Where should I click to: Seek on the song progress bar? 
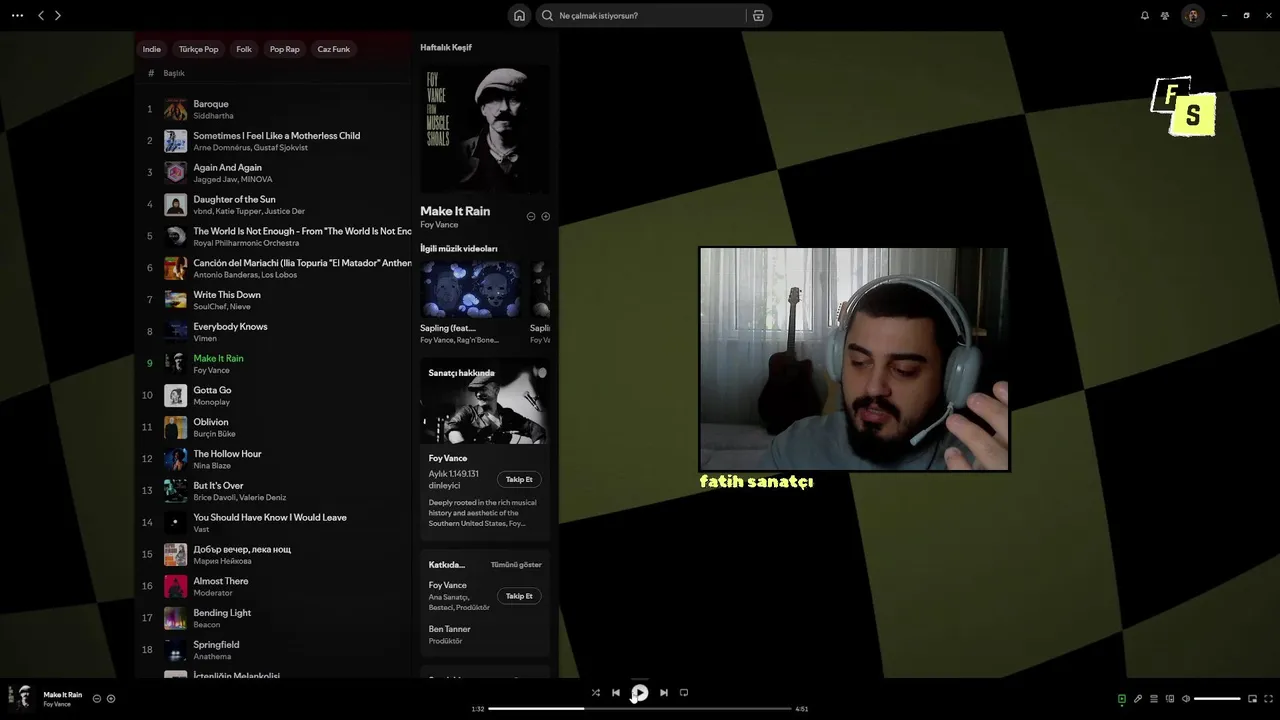pos(640,709)
